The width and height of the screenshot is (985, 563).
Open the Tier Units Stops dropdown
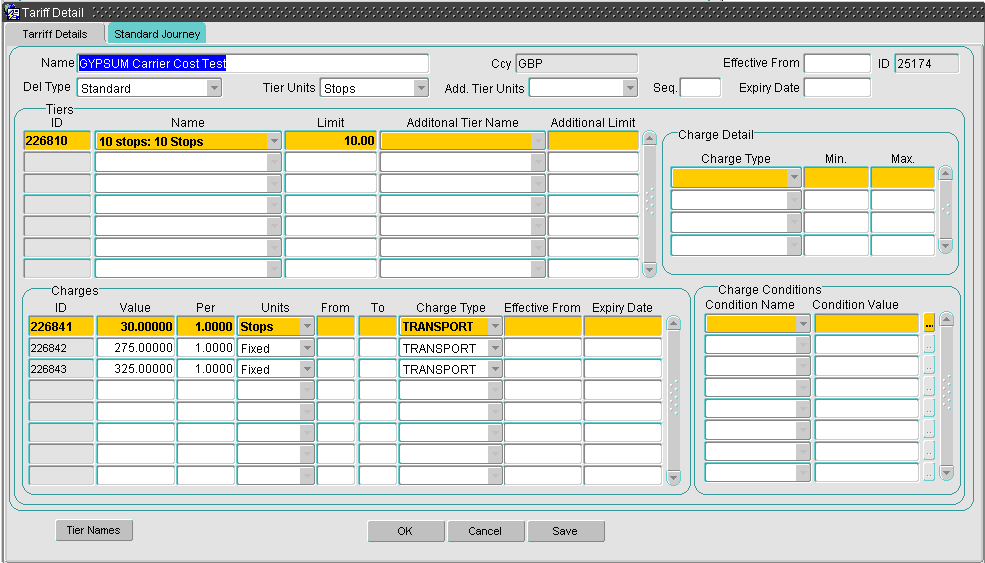pyautogui.click(x=421, y=88)
